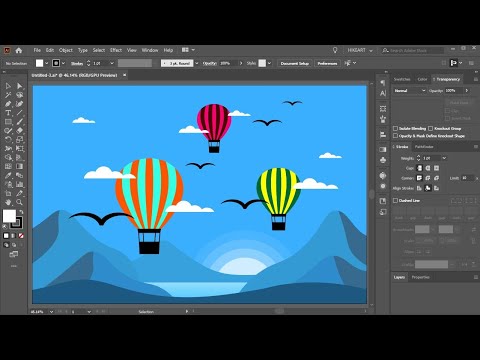This screenshot has height=360, width=480.
Task: Select the Shaper tool
Action: [8, 131]
